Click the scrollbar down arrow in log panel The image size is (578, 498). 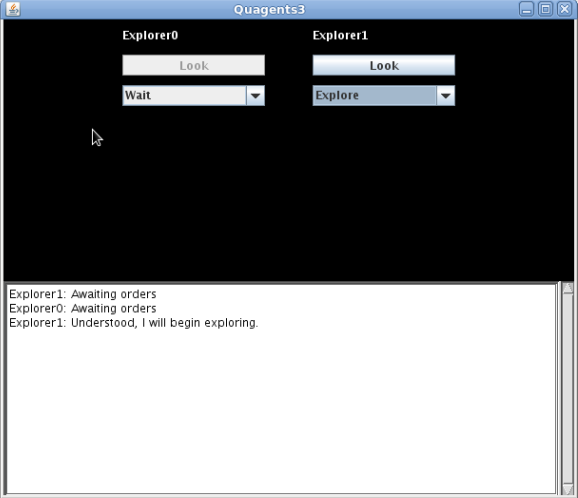click(x=568, y=489)
